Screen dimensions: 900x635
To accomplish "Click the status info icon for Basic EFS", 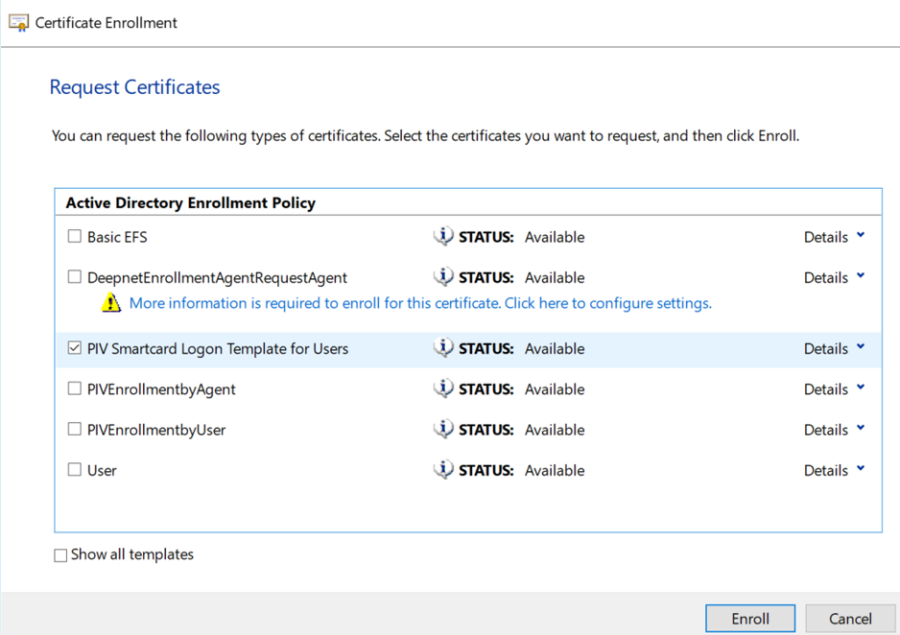I will pos(443,237).
